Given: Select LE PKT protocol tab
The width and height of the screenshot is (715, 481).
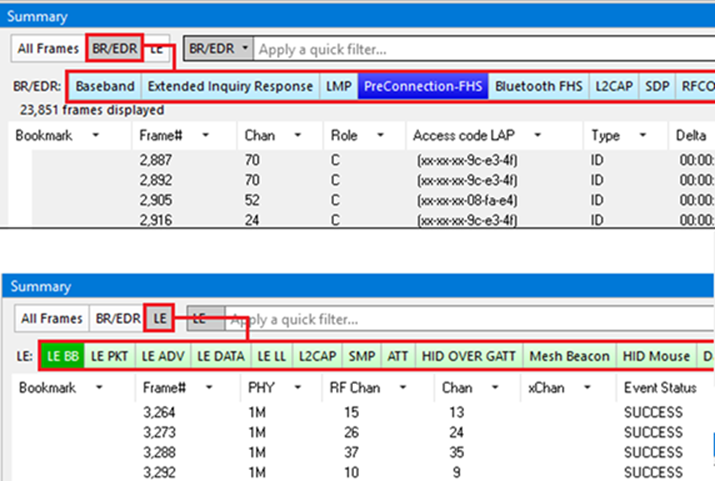Looking at the screenshot, I should click(109, 356).
